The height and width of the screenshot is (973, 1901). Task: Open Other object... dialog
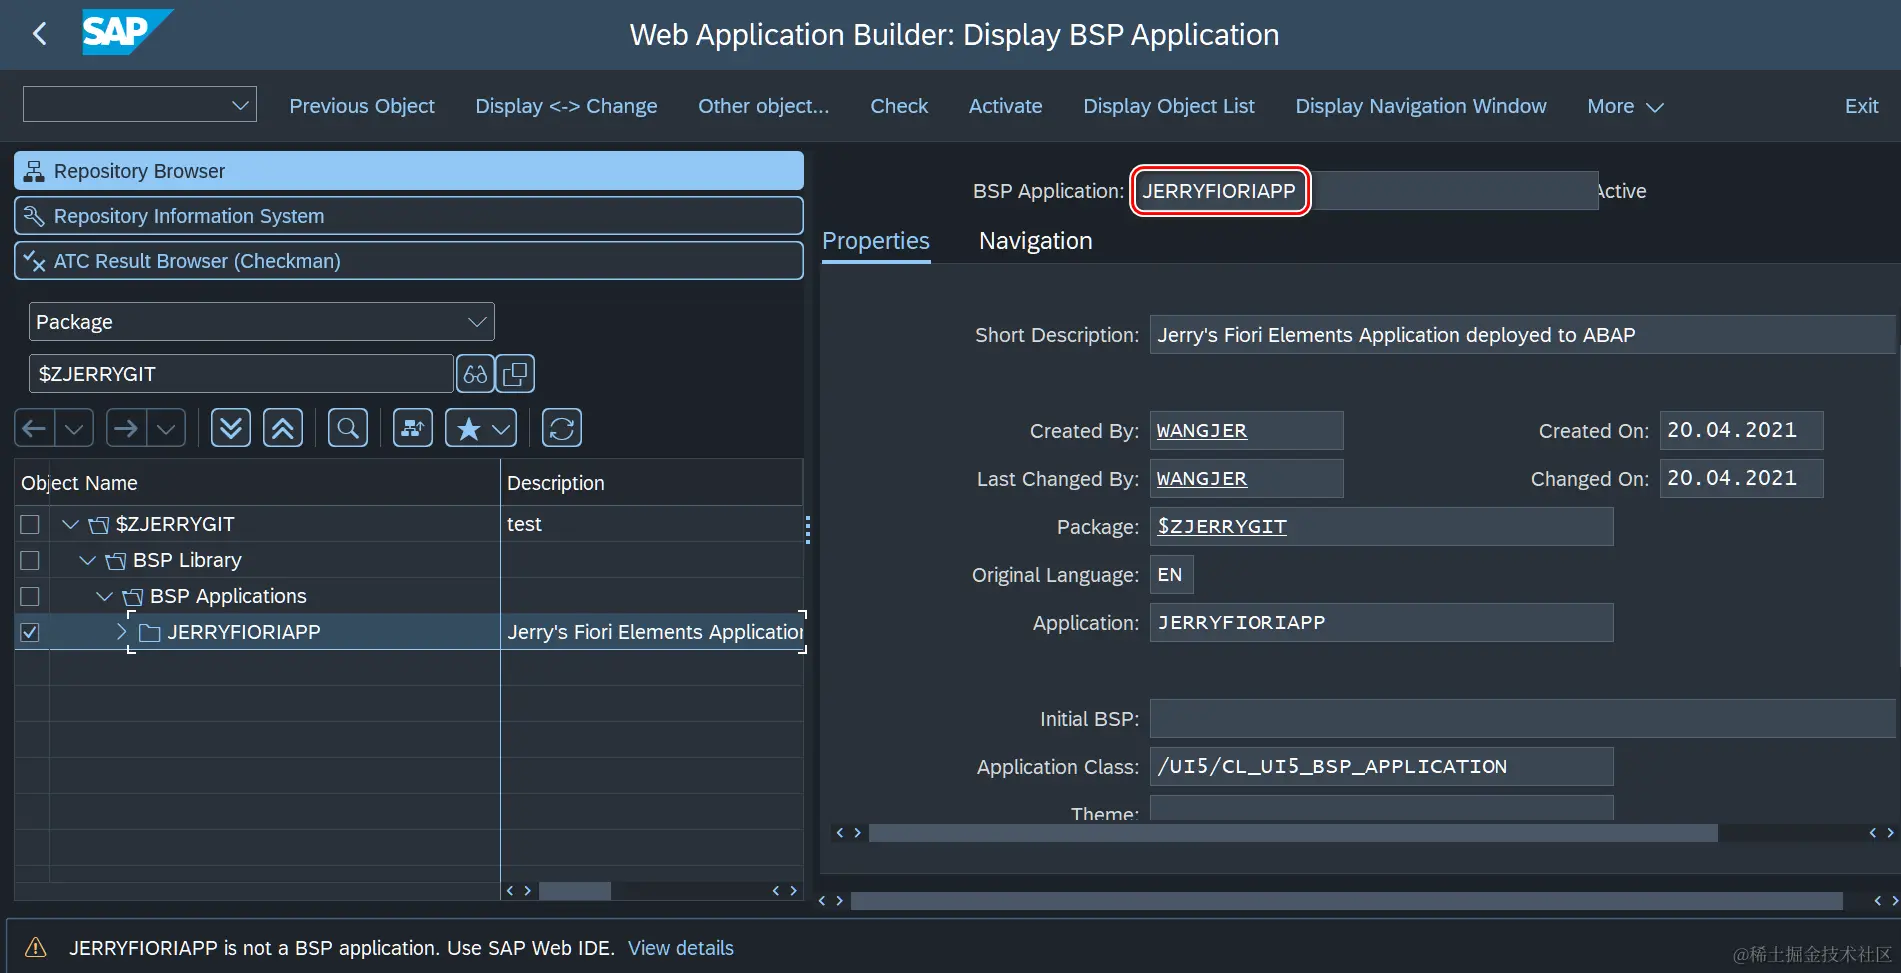764,106
